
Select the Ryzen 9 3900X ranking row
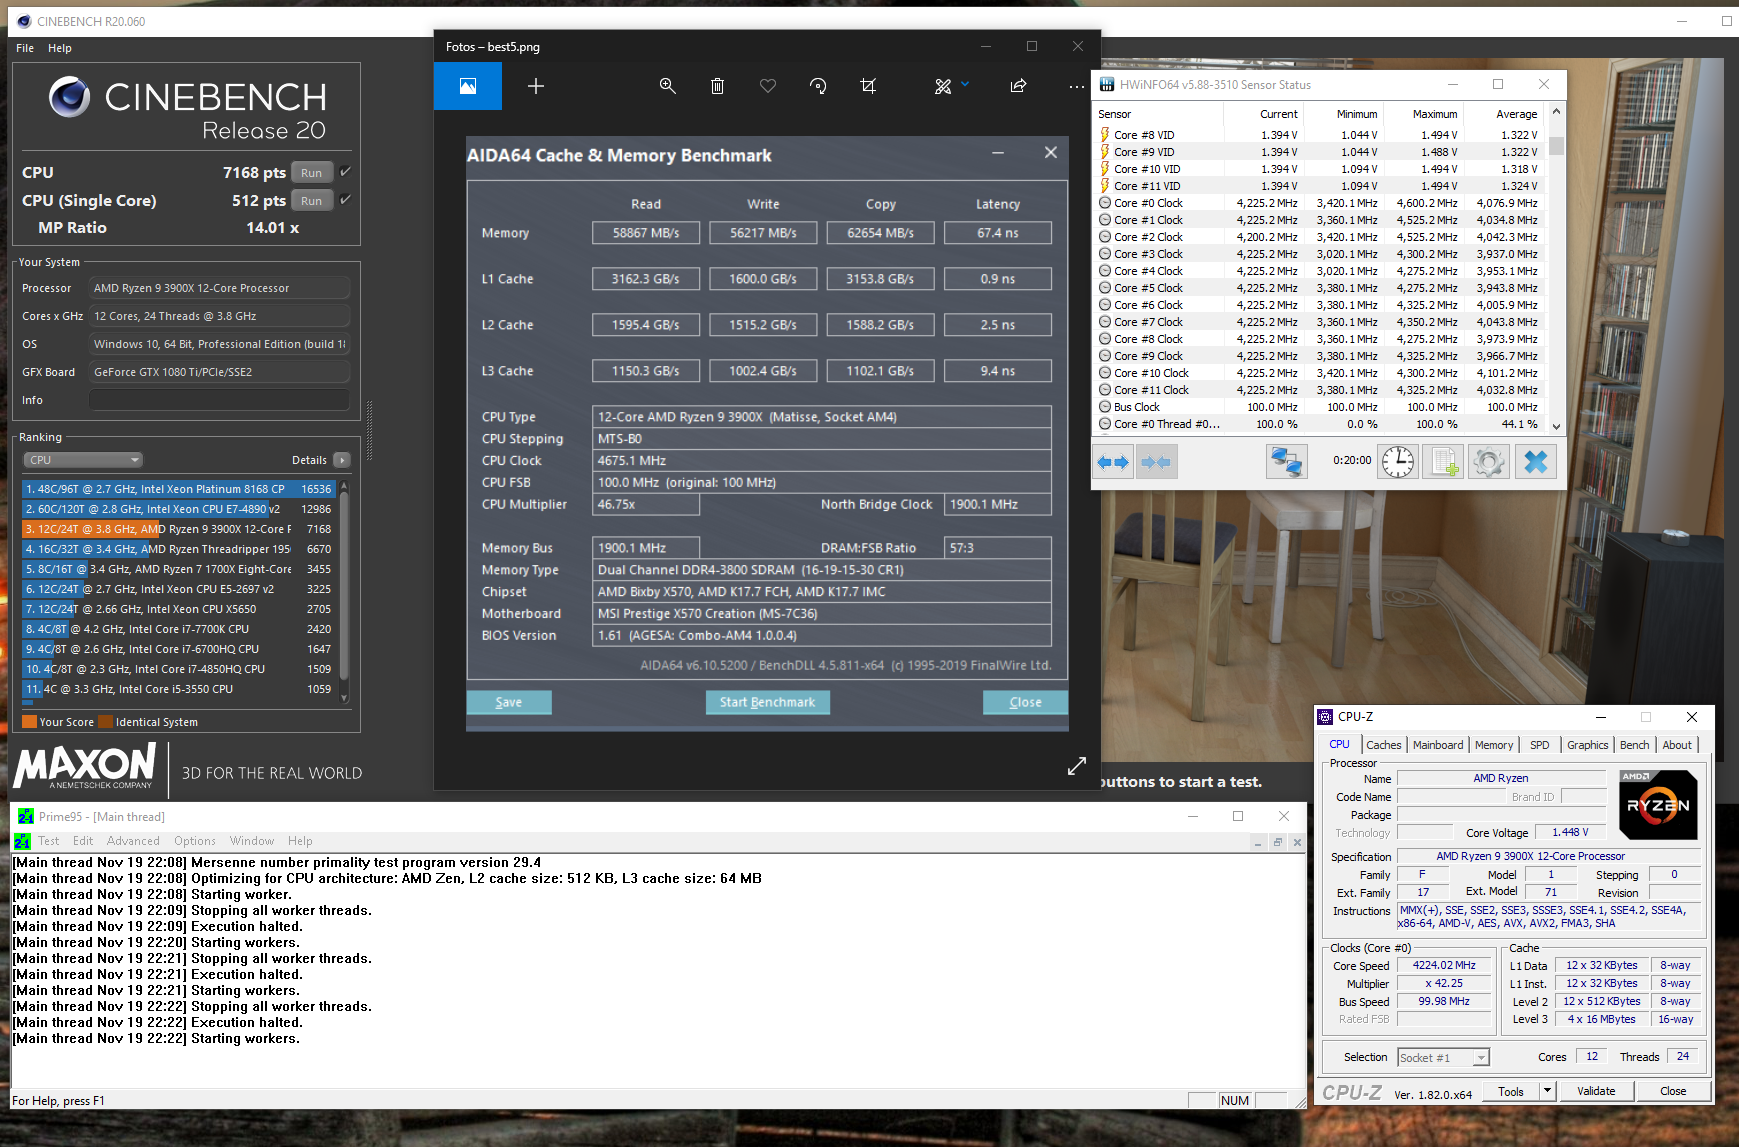pos(178,529)
